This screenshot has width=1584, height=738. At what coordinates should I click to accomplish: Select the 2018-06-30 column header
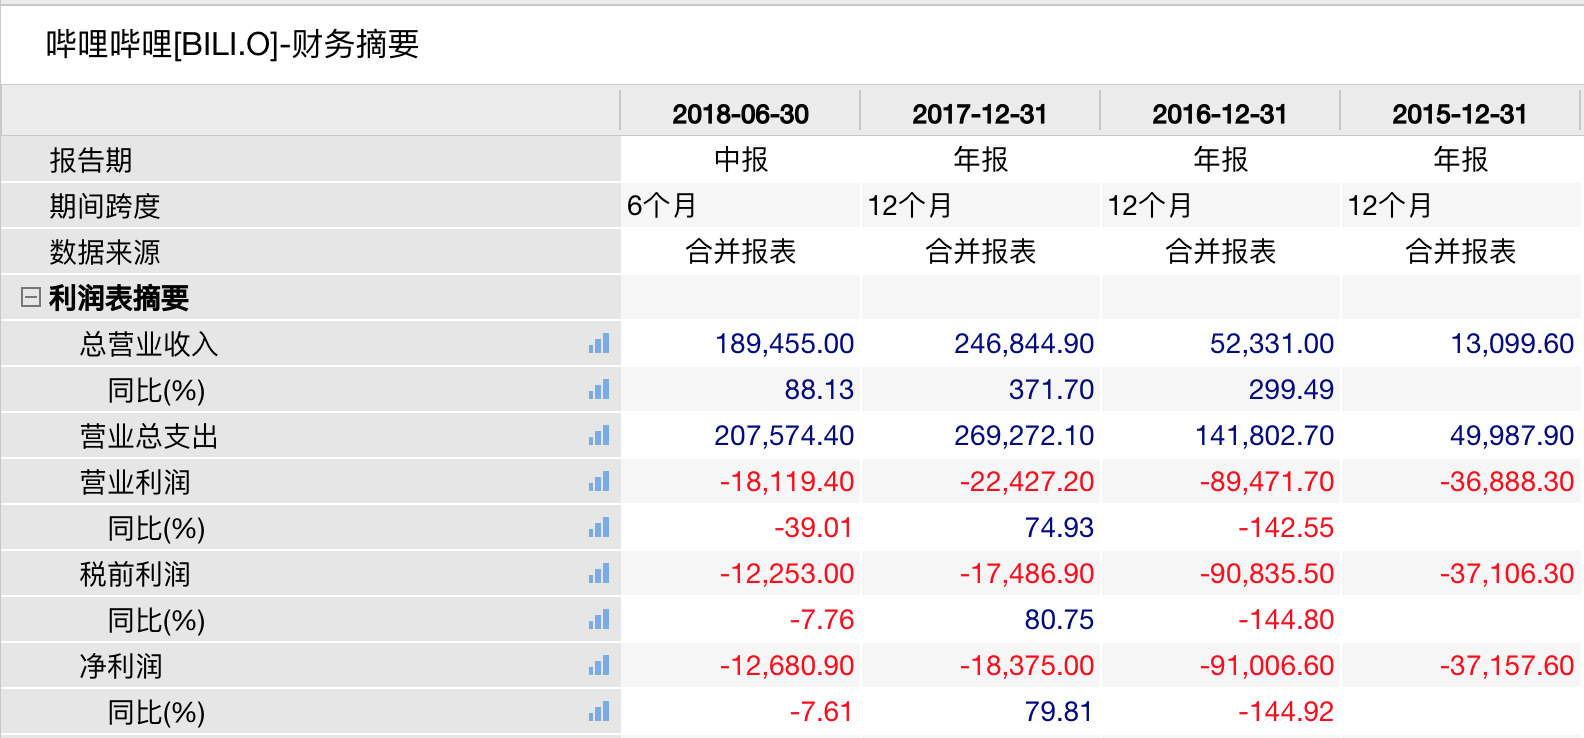tap(740, 114)
